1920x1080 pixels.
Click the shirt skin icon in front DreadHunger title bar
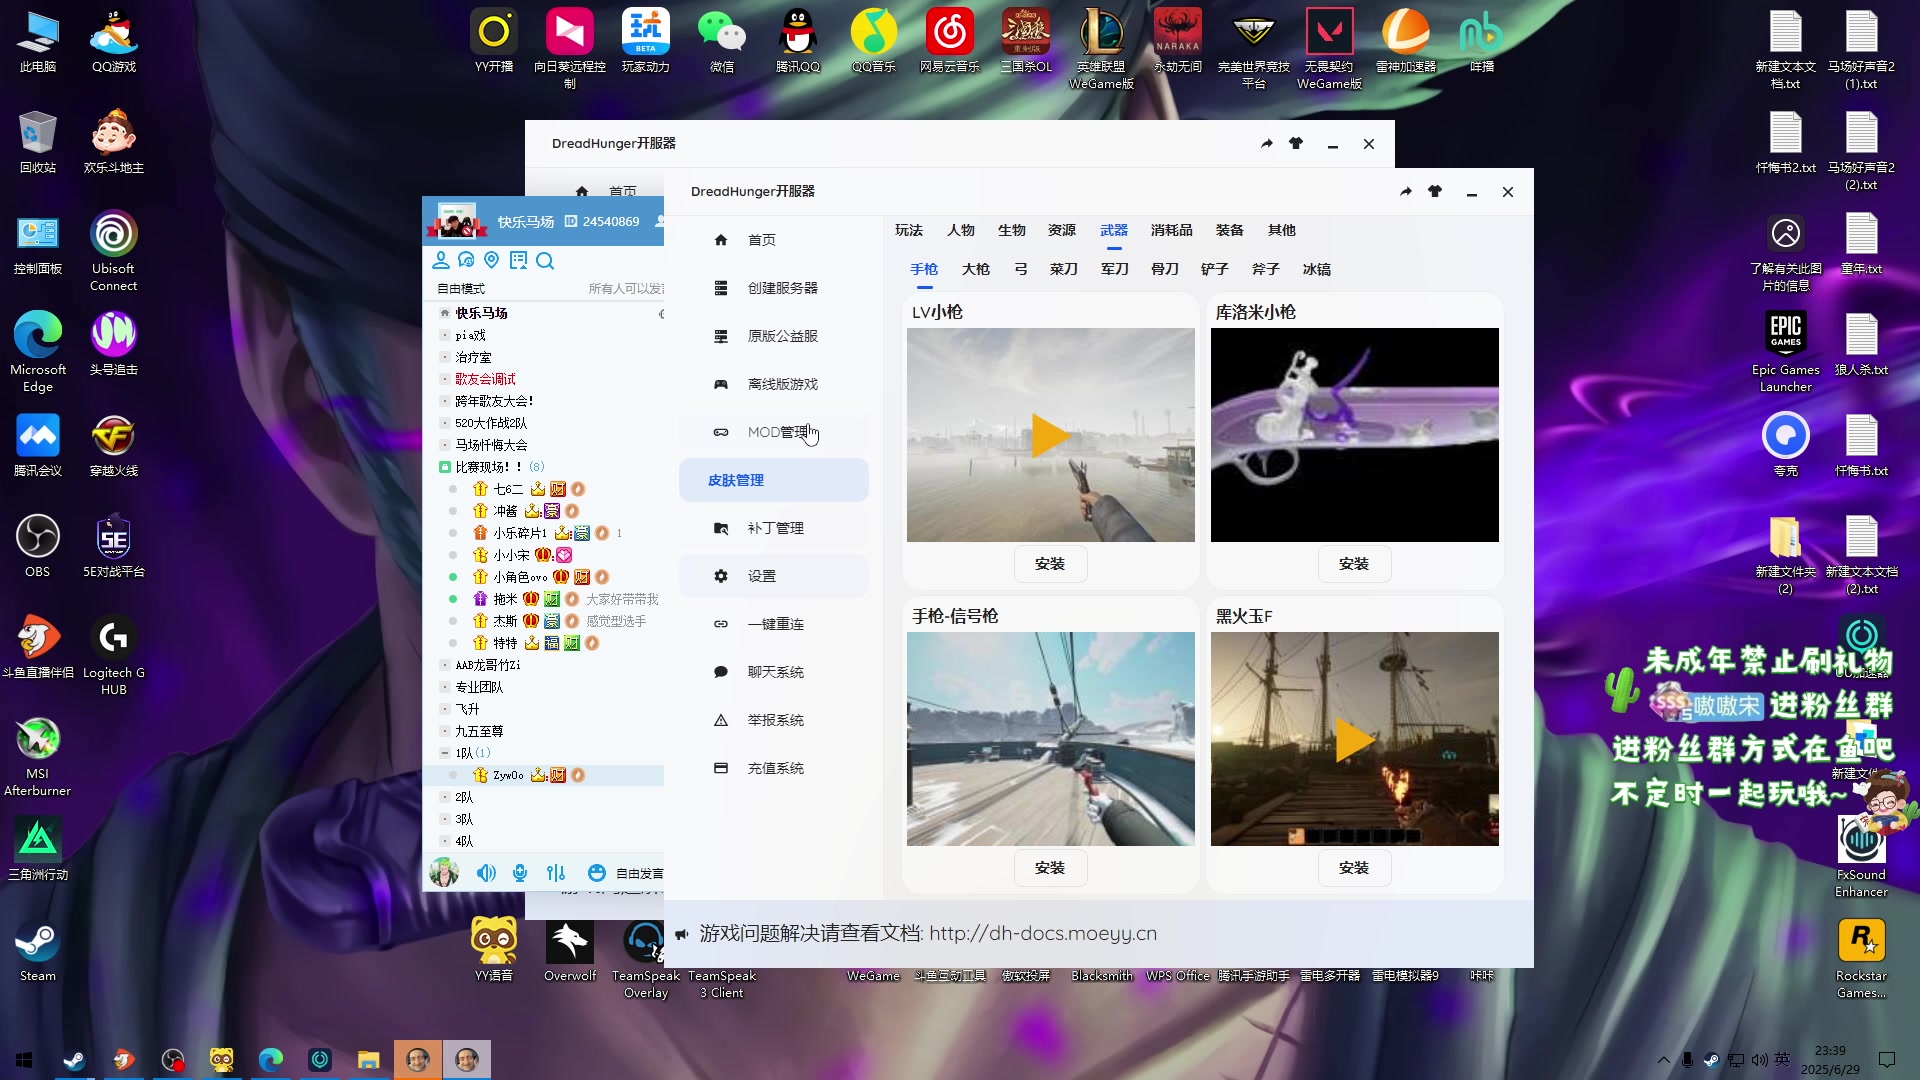[x=1435, y=192]
